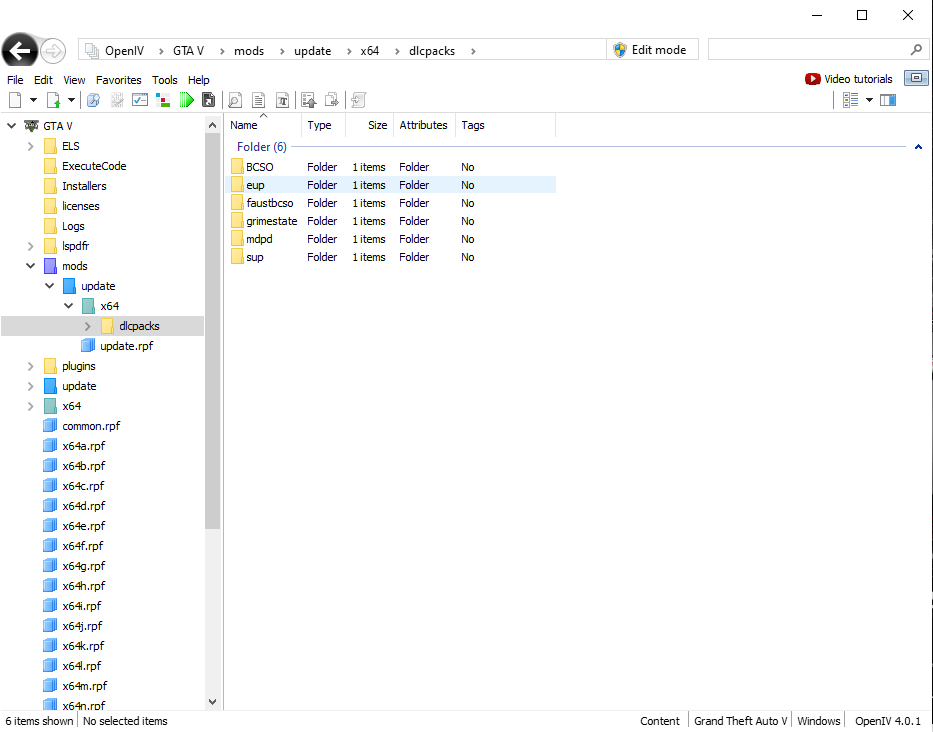Click inside the search input box
Viewport: 933px width, 732px height.
click(808, 50)
